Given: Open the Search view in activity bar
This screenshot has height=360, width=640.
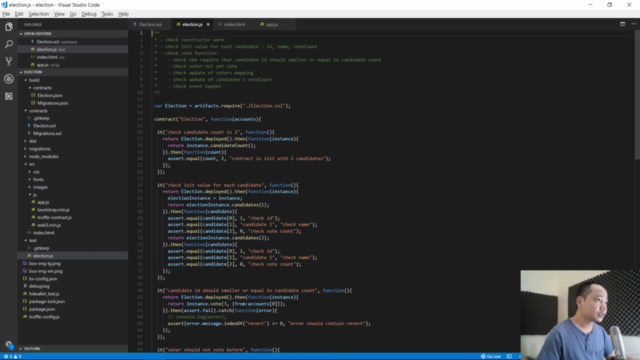Looking at the screenshot, I should tap(9, 44).
